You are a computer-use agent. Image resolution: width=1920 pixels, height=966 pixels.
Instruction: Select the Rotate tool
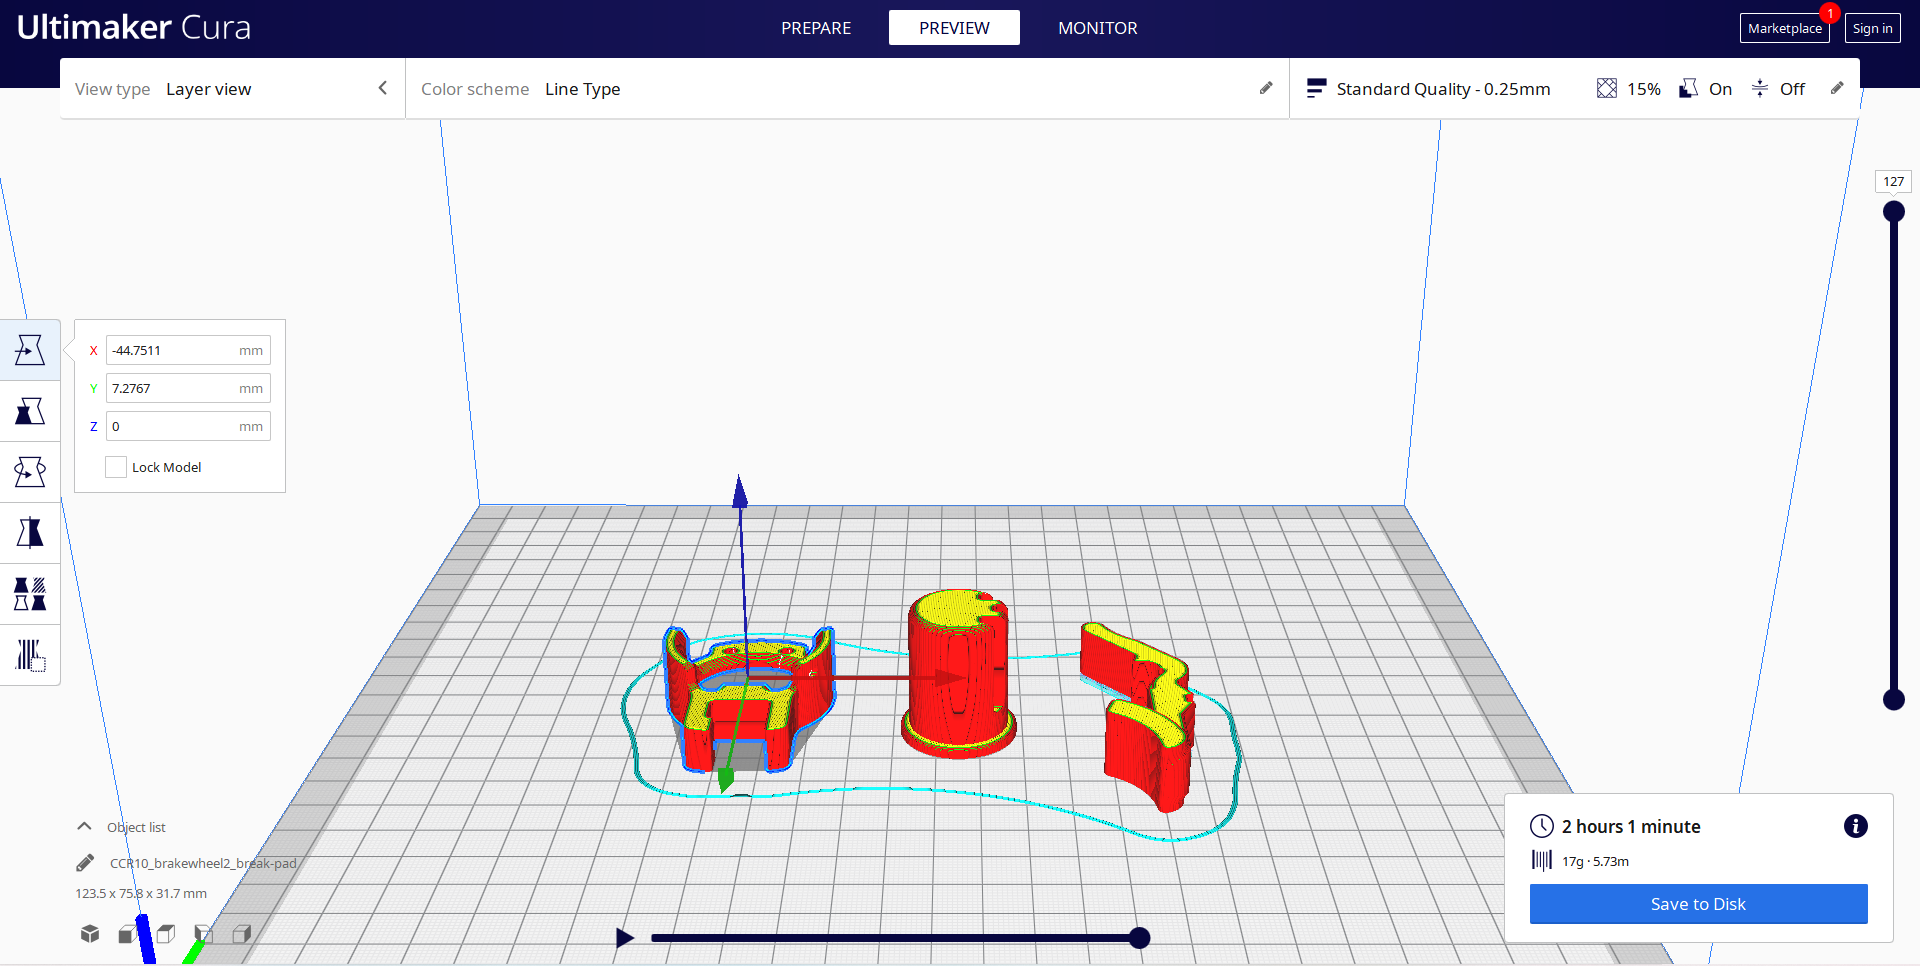coord(30,471)
